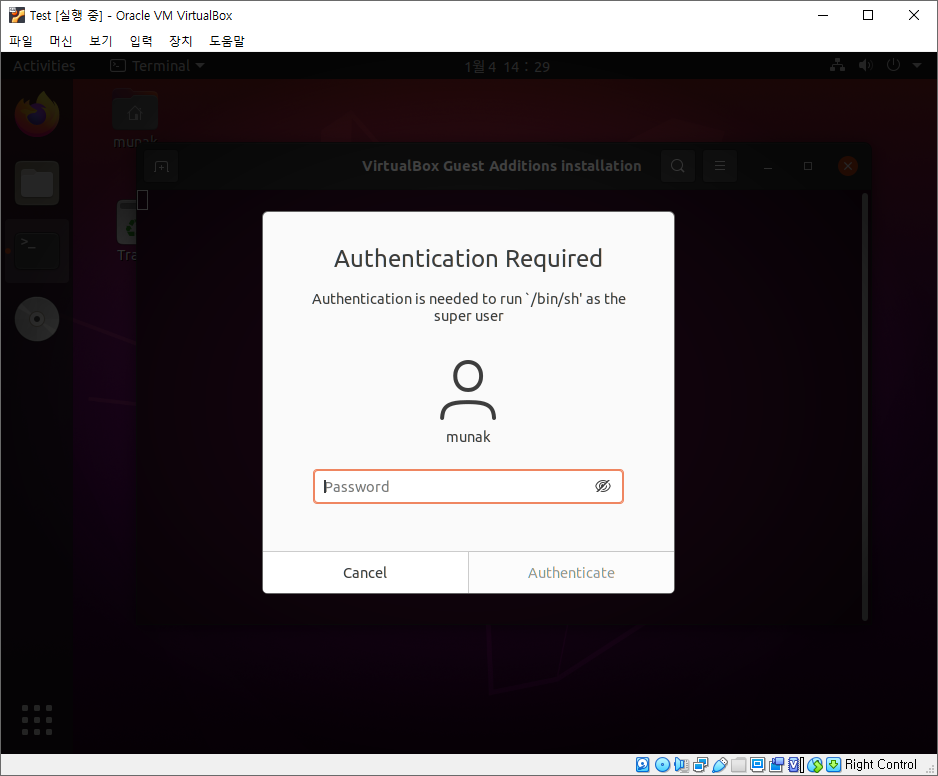Click the hard disk activity status icon
The image size is (938, 776).
642,764
